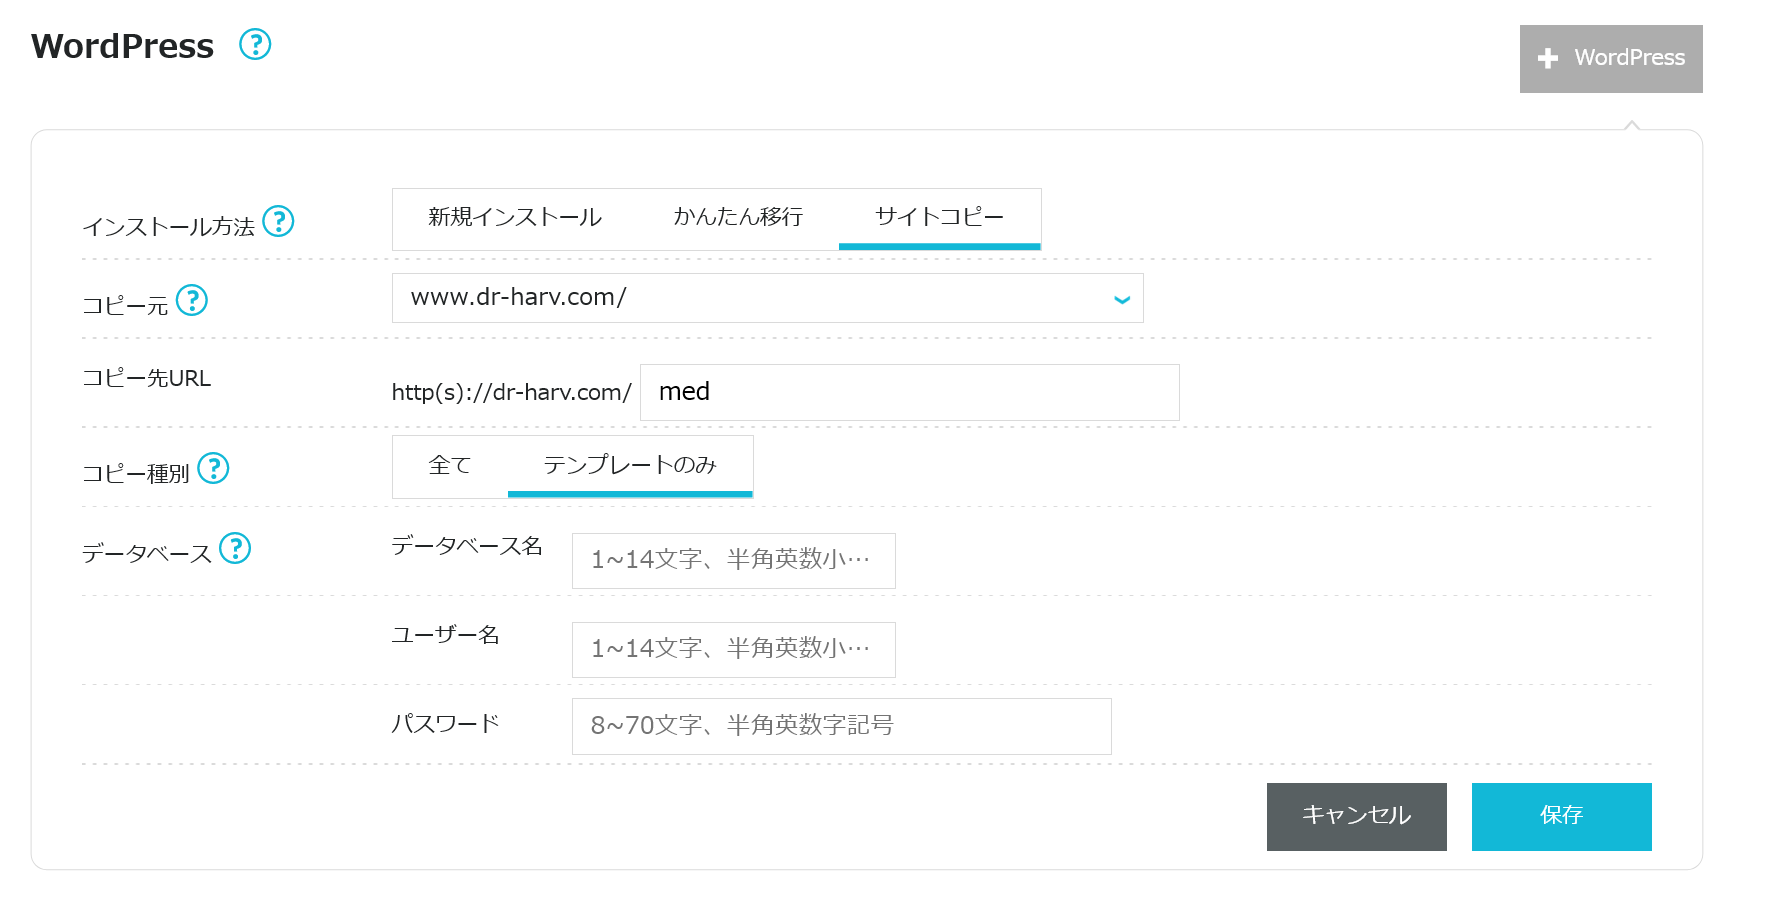1778x899 pixels.
Task: Click the blue 保存 button
Action: [1561, 816]
